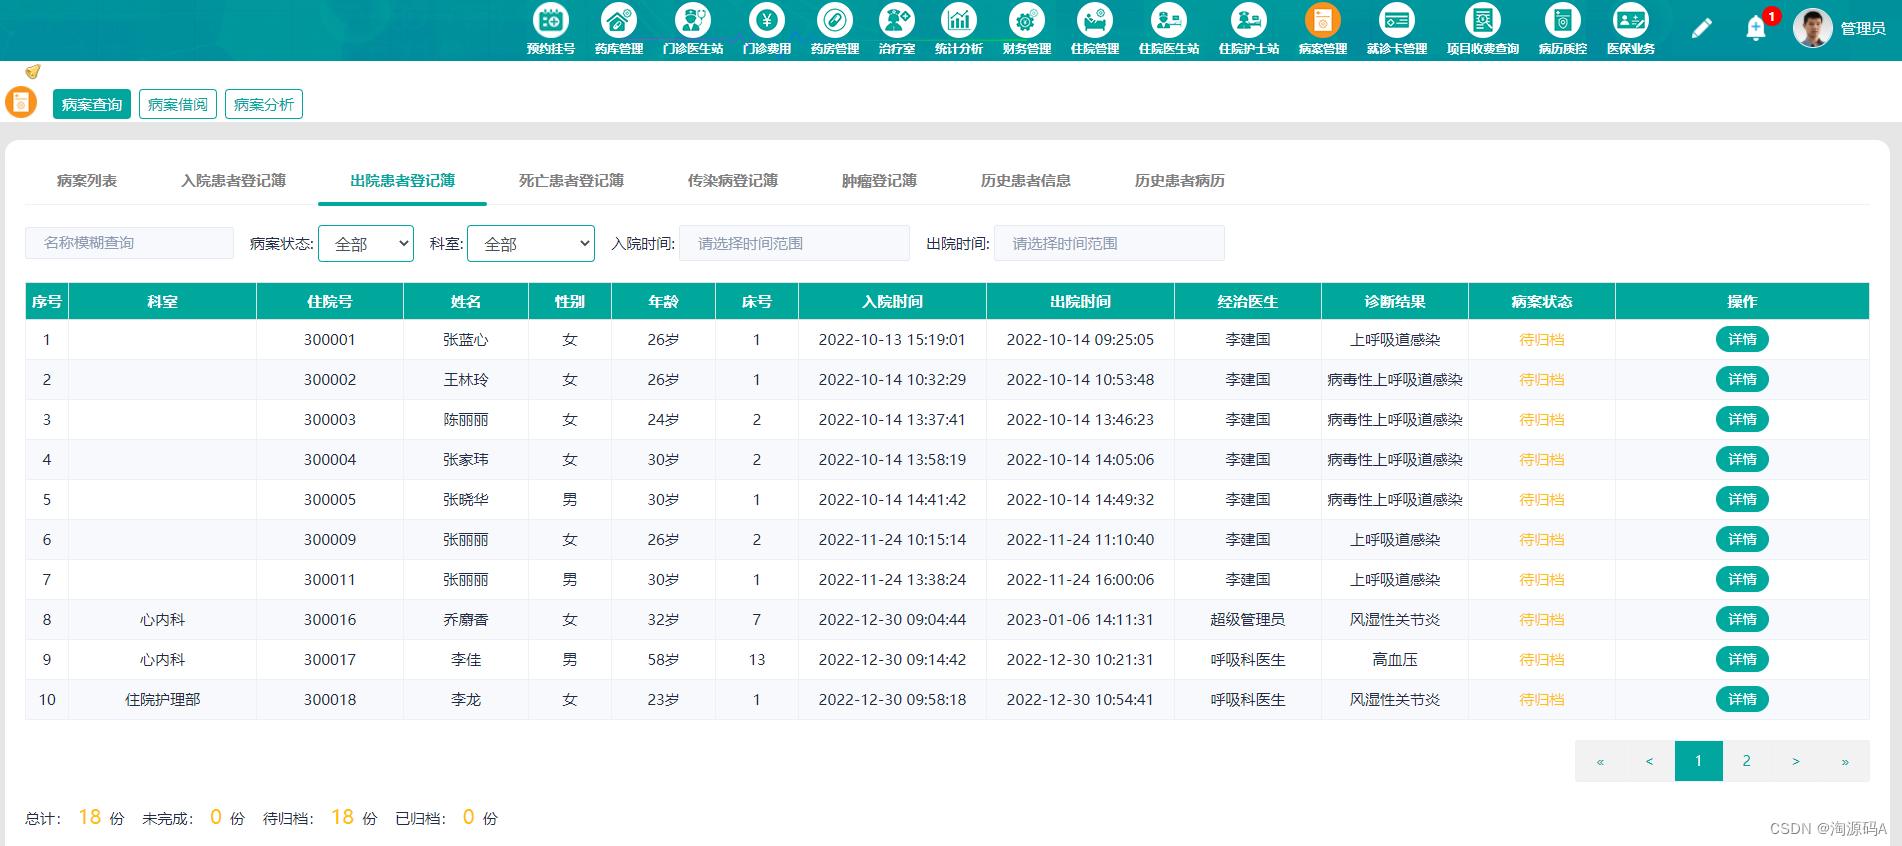Open the 住院医生站 inpatient doctor icon
The height and width of the screenshot is (846, 1902).
coord(1169,20)
